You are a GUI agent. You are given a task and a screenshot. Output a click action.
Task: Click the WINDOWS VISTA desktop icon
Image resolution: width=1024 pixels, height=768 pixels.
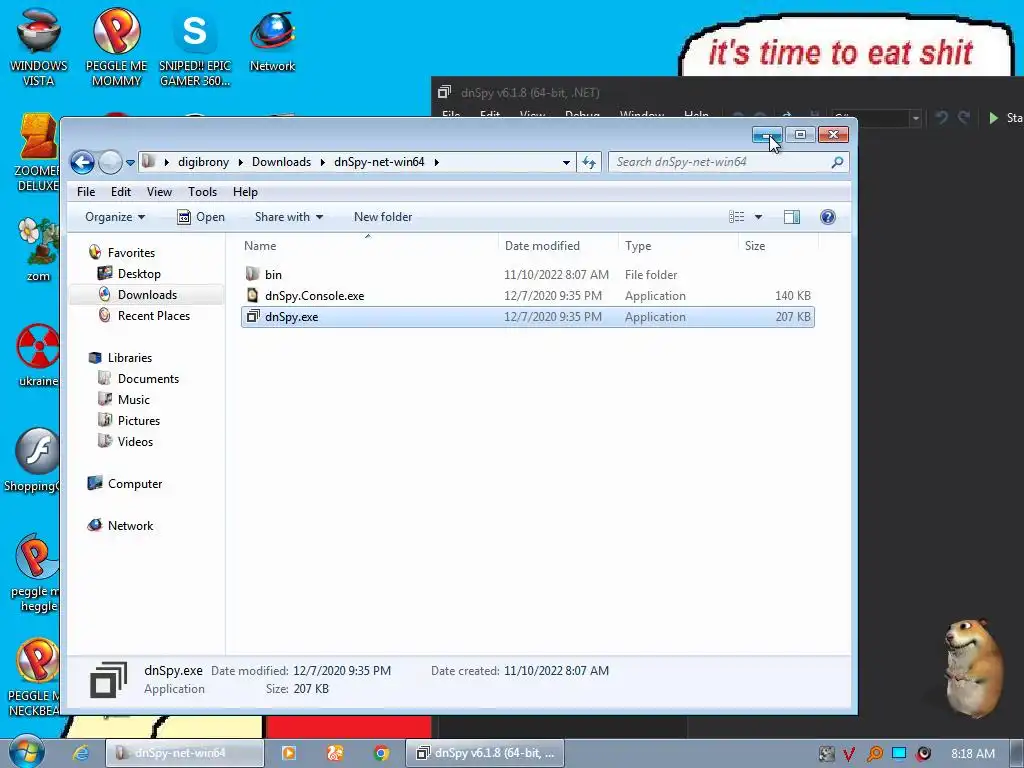tap(39, 47)
